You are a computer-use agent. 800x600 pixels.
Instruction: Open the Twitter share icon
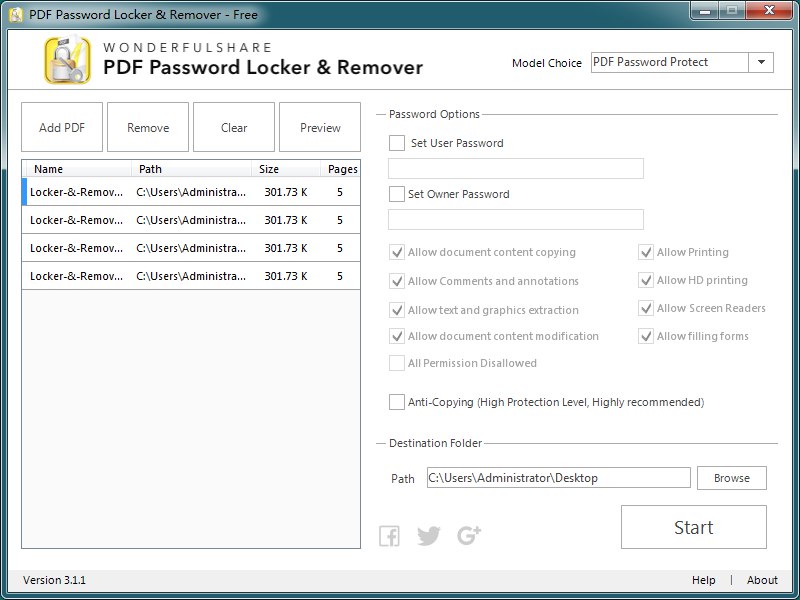(429, 536)
